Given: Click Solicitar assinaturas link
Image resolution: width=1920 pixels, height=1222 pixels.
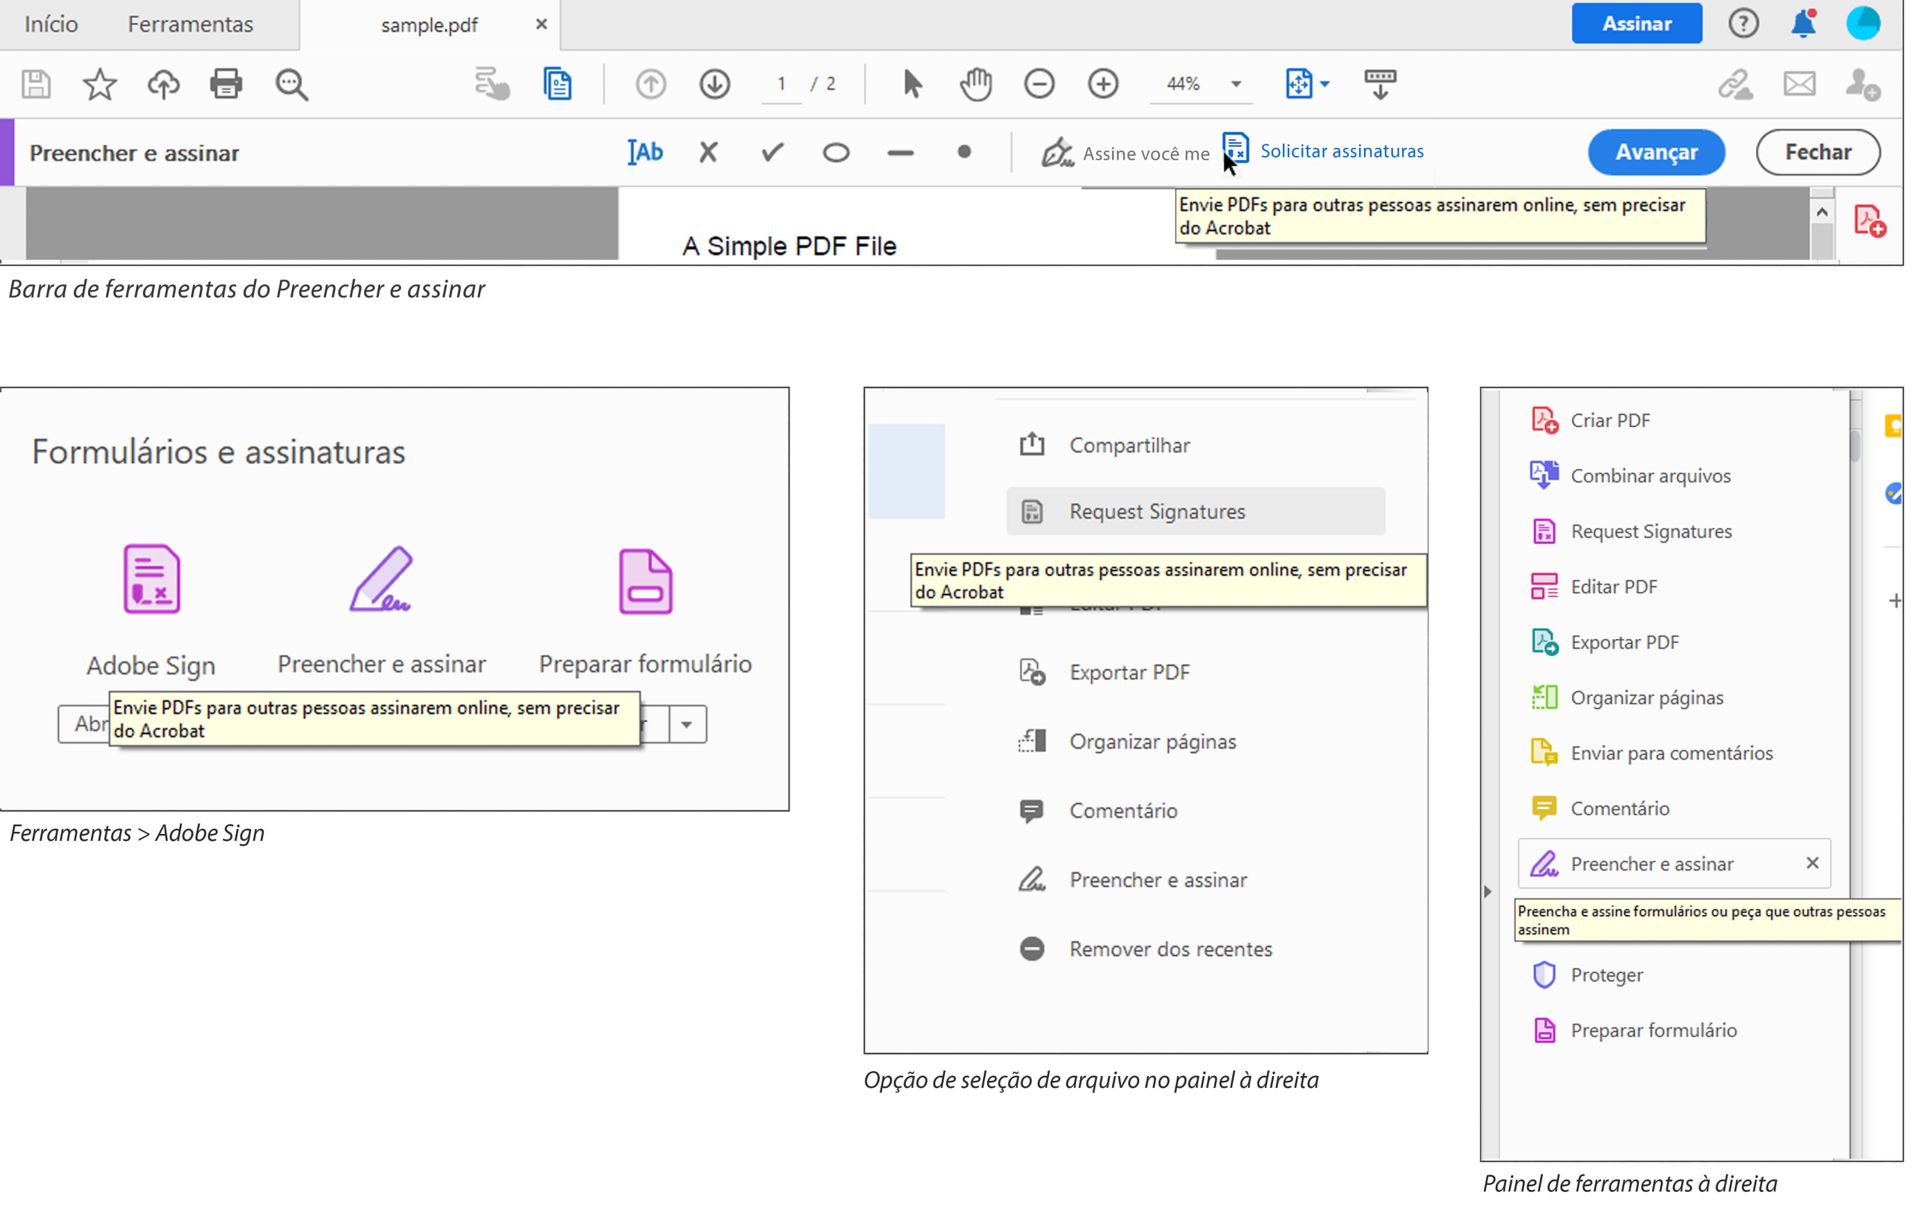Looking at the screenshot, I should coord(1341,151).
